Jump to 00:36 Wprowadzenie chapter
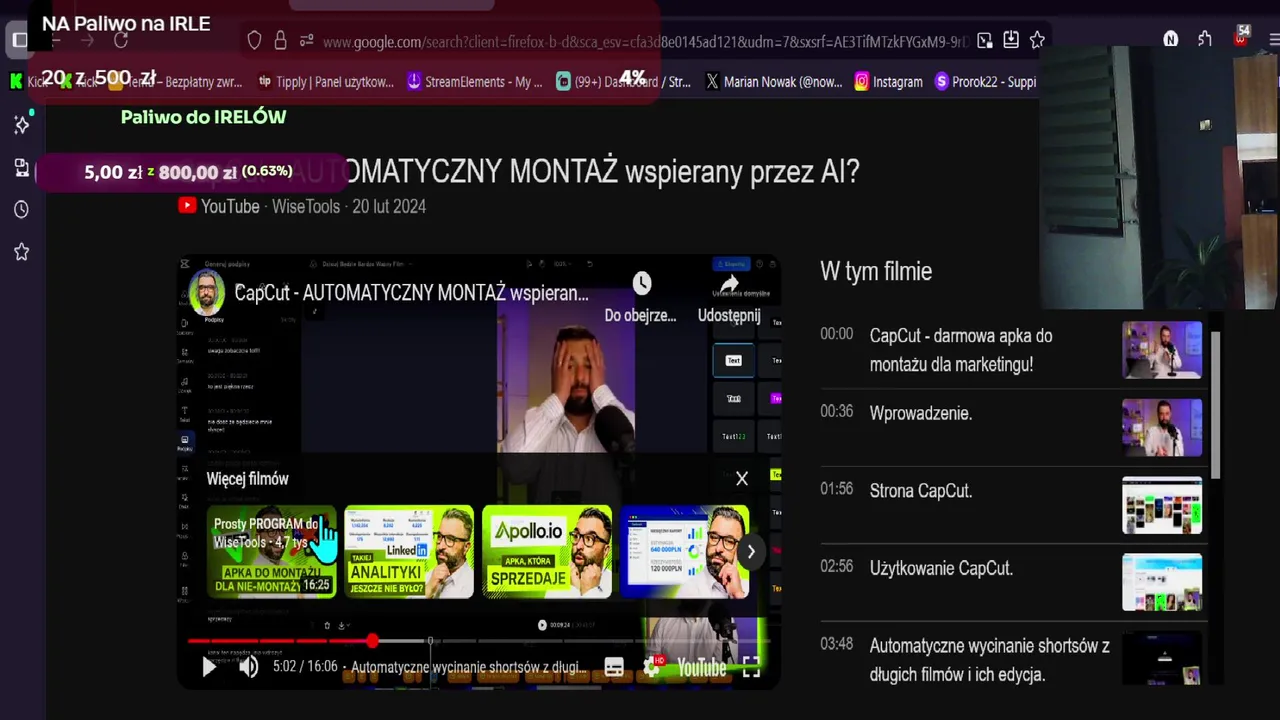The height and width of the screenshot is (720, 1280). [x=1011, y=427]
